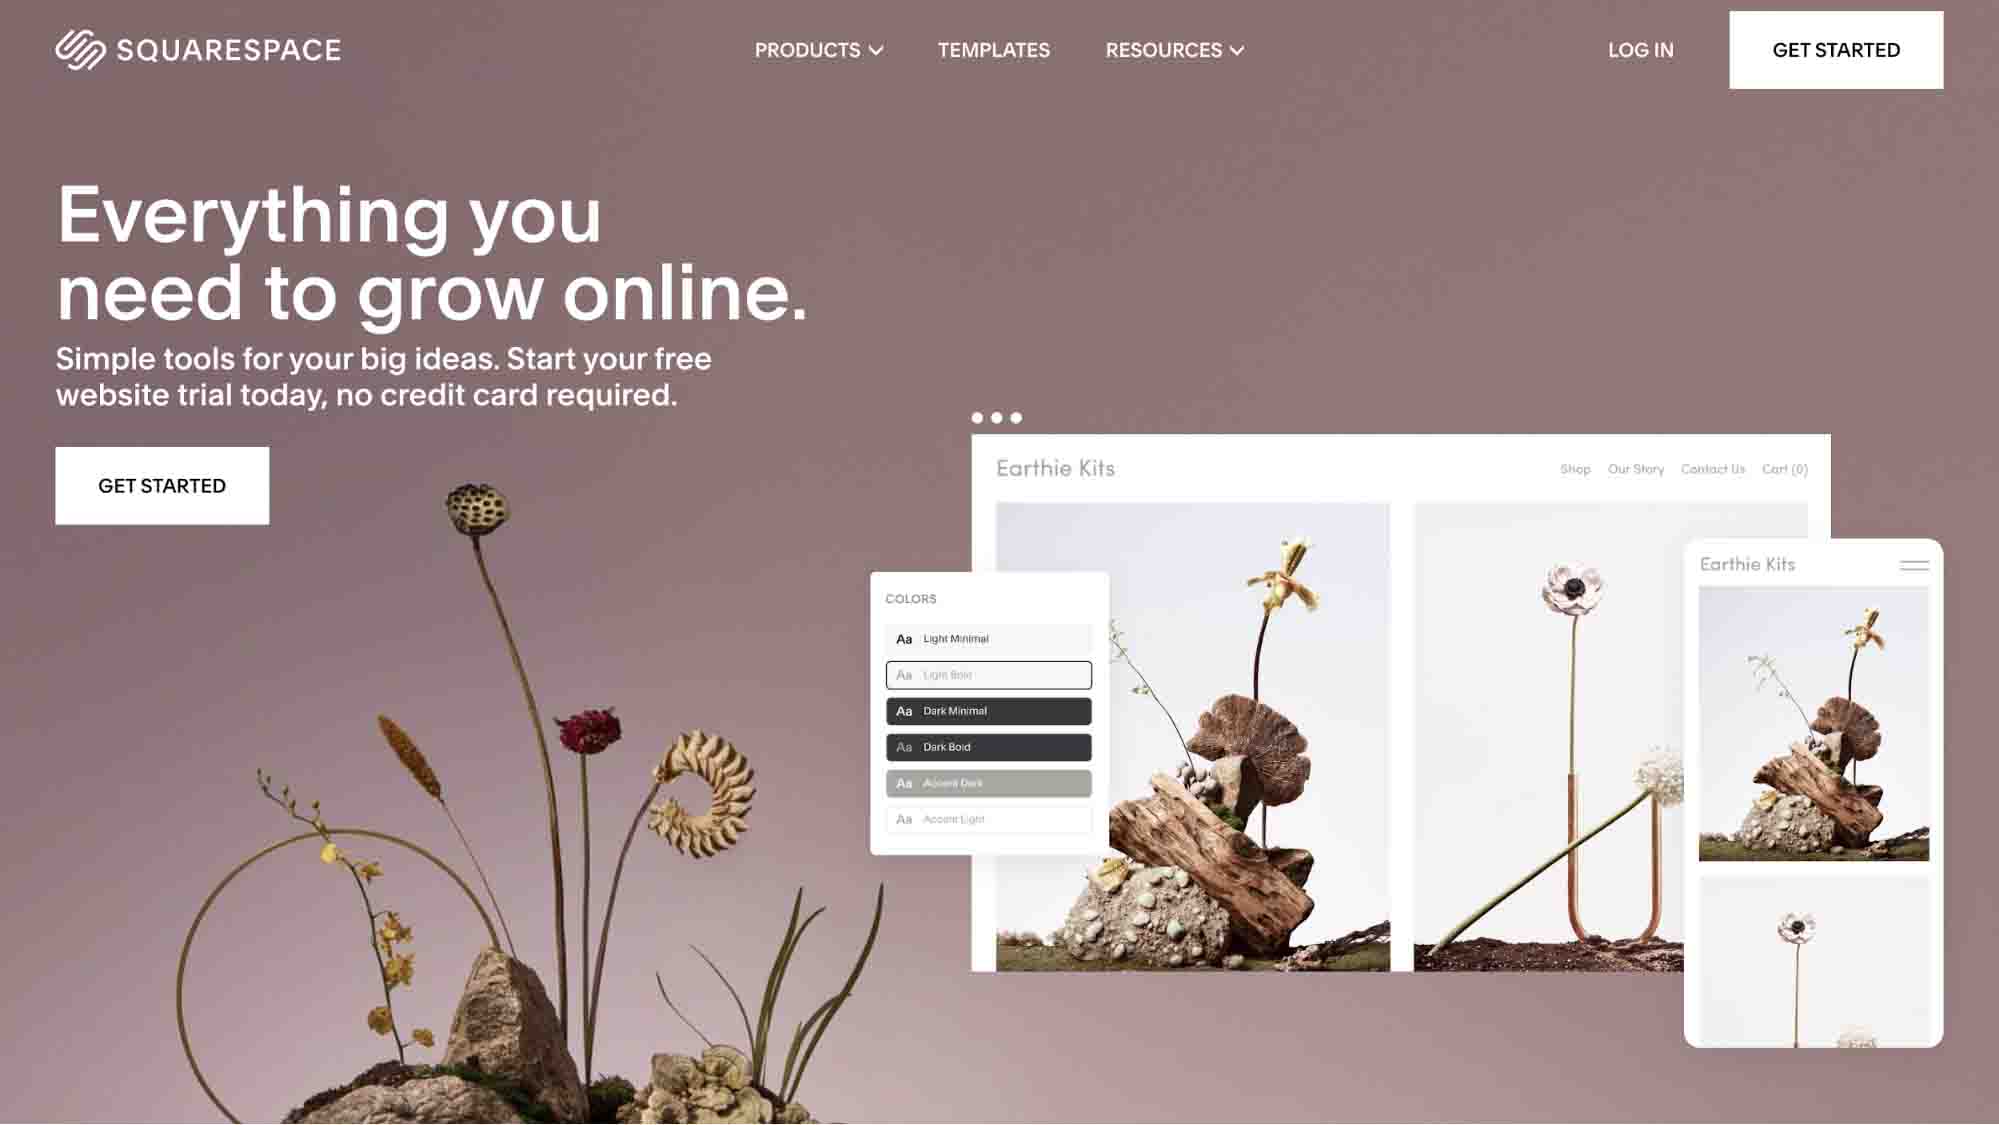Toggle the Light Bold color selection
The height and width of the screenshot is (1125, 1999).
pyautogui.click(x=989, y=674)
